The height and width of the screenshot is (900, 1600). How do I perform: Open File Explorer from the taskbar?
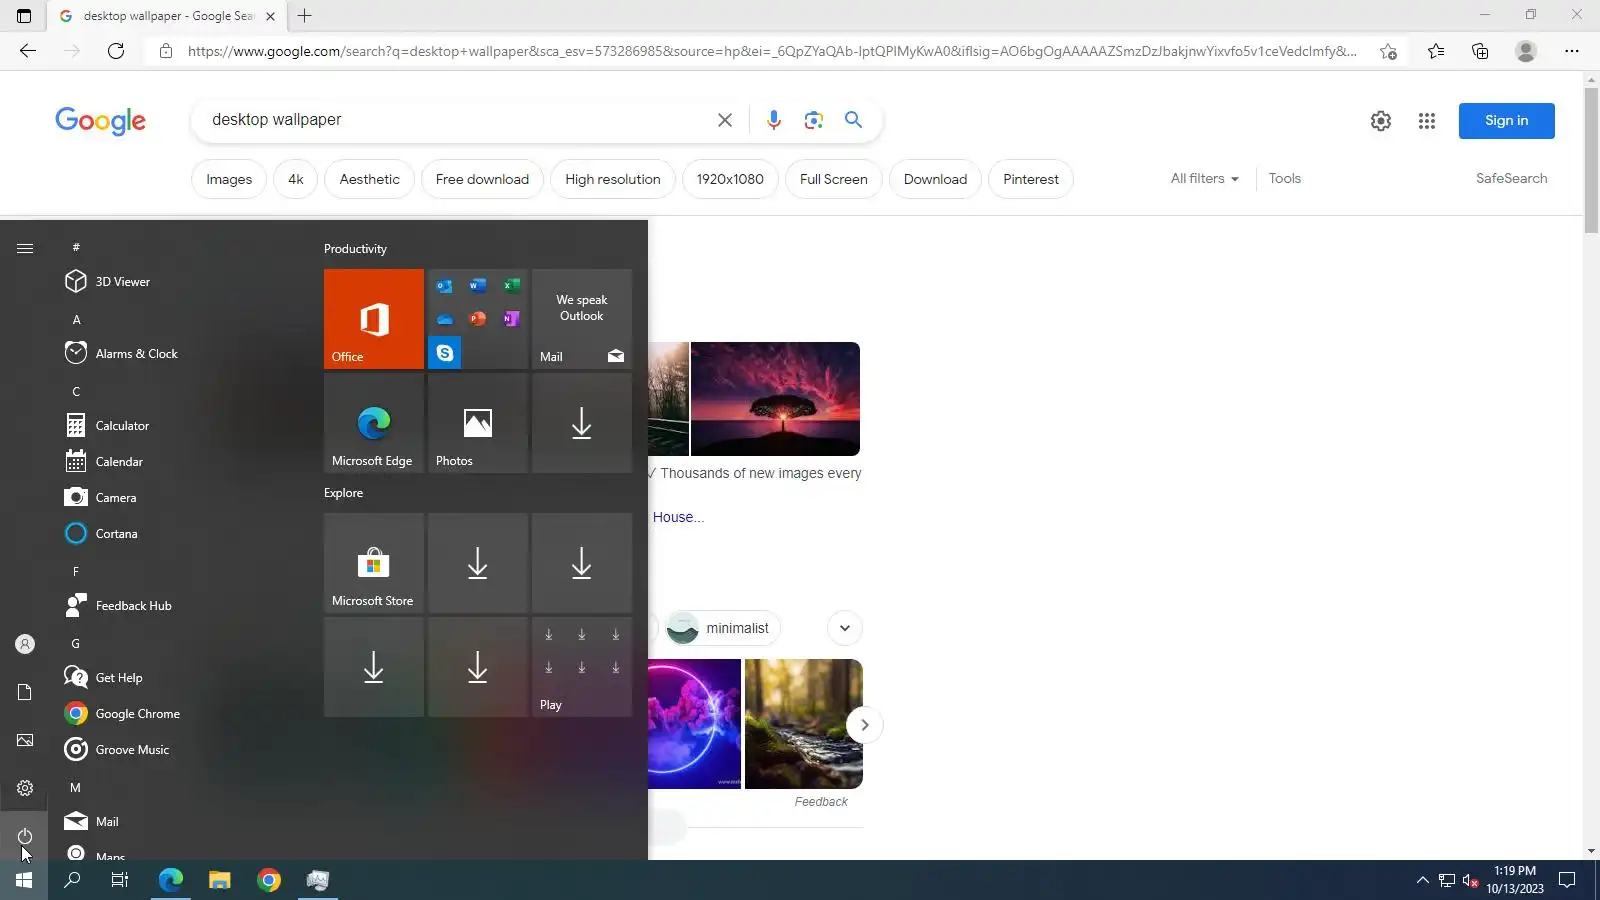point(219,880)
